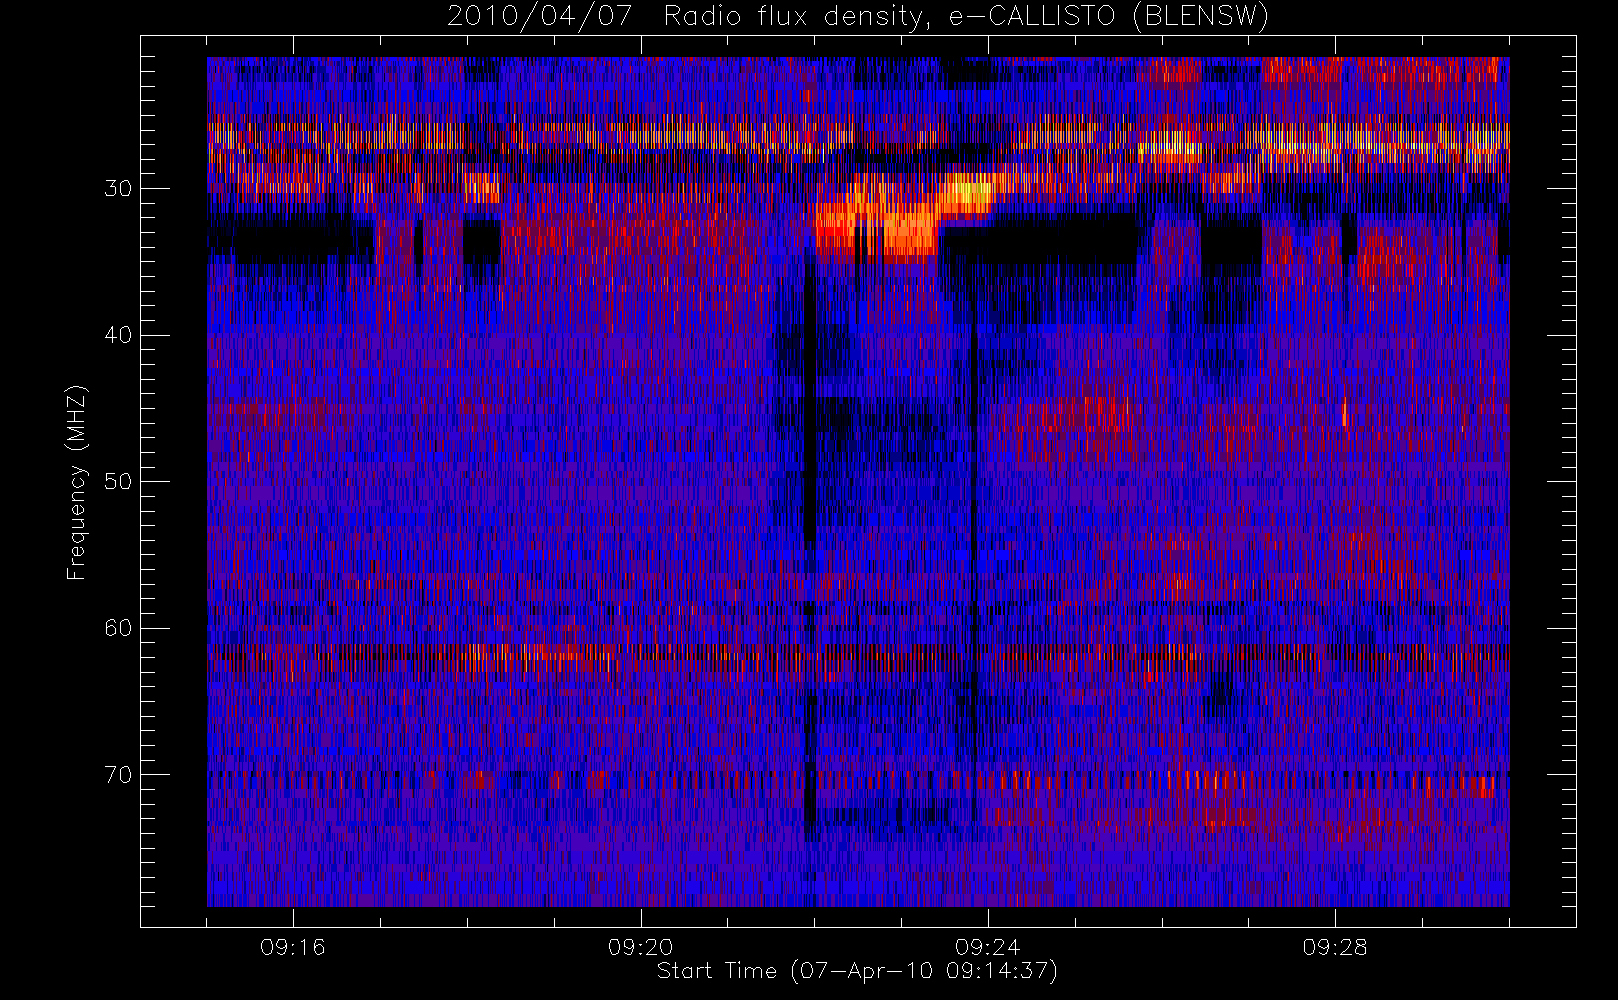This screenshot has width=1618, height=1000.
Task: Click the '30' frequency tick label
Action: click(x=118, y=188)
